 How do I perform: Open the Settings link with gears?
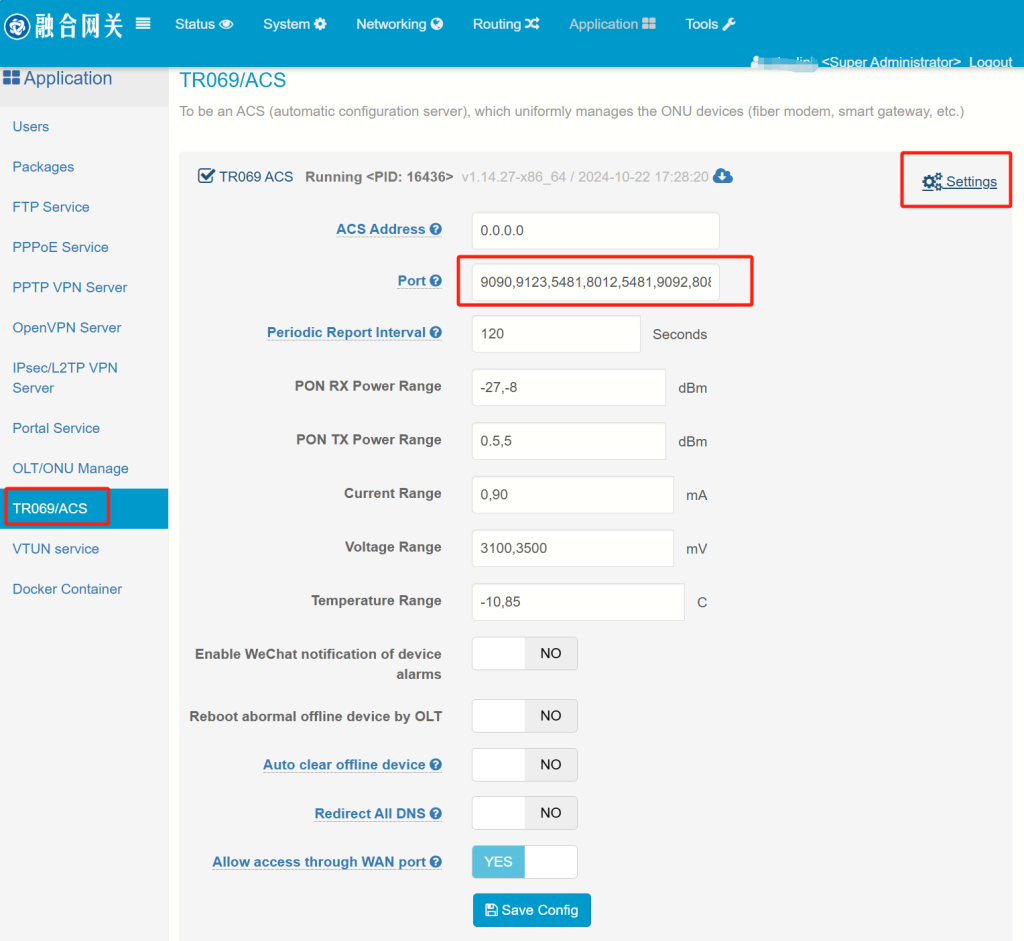click(x=959, y=182)
